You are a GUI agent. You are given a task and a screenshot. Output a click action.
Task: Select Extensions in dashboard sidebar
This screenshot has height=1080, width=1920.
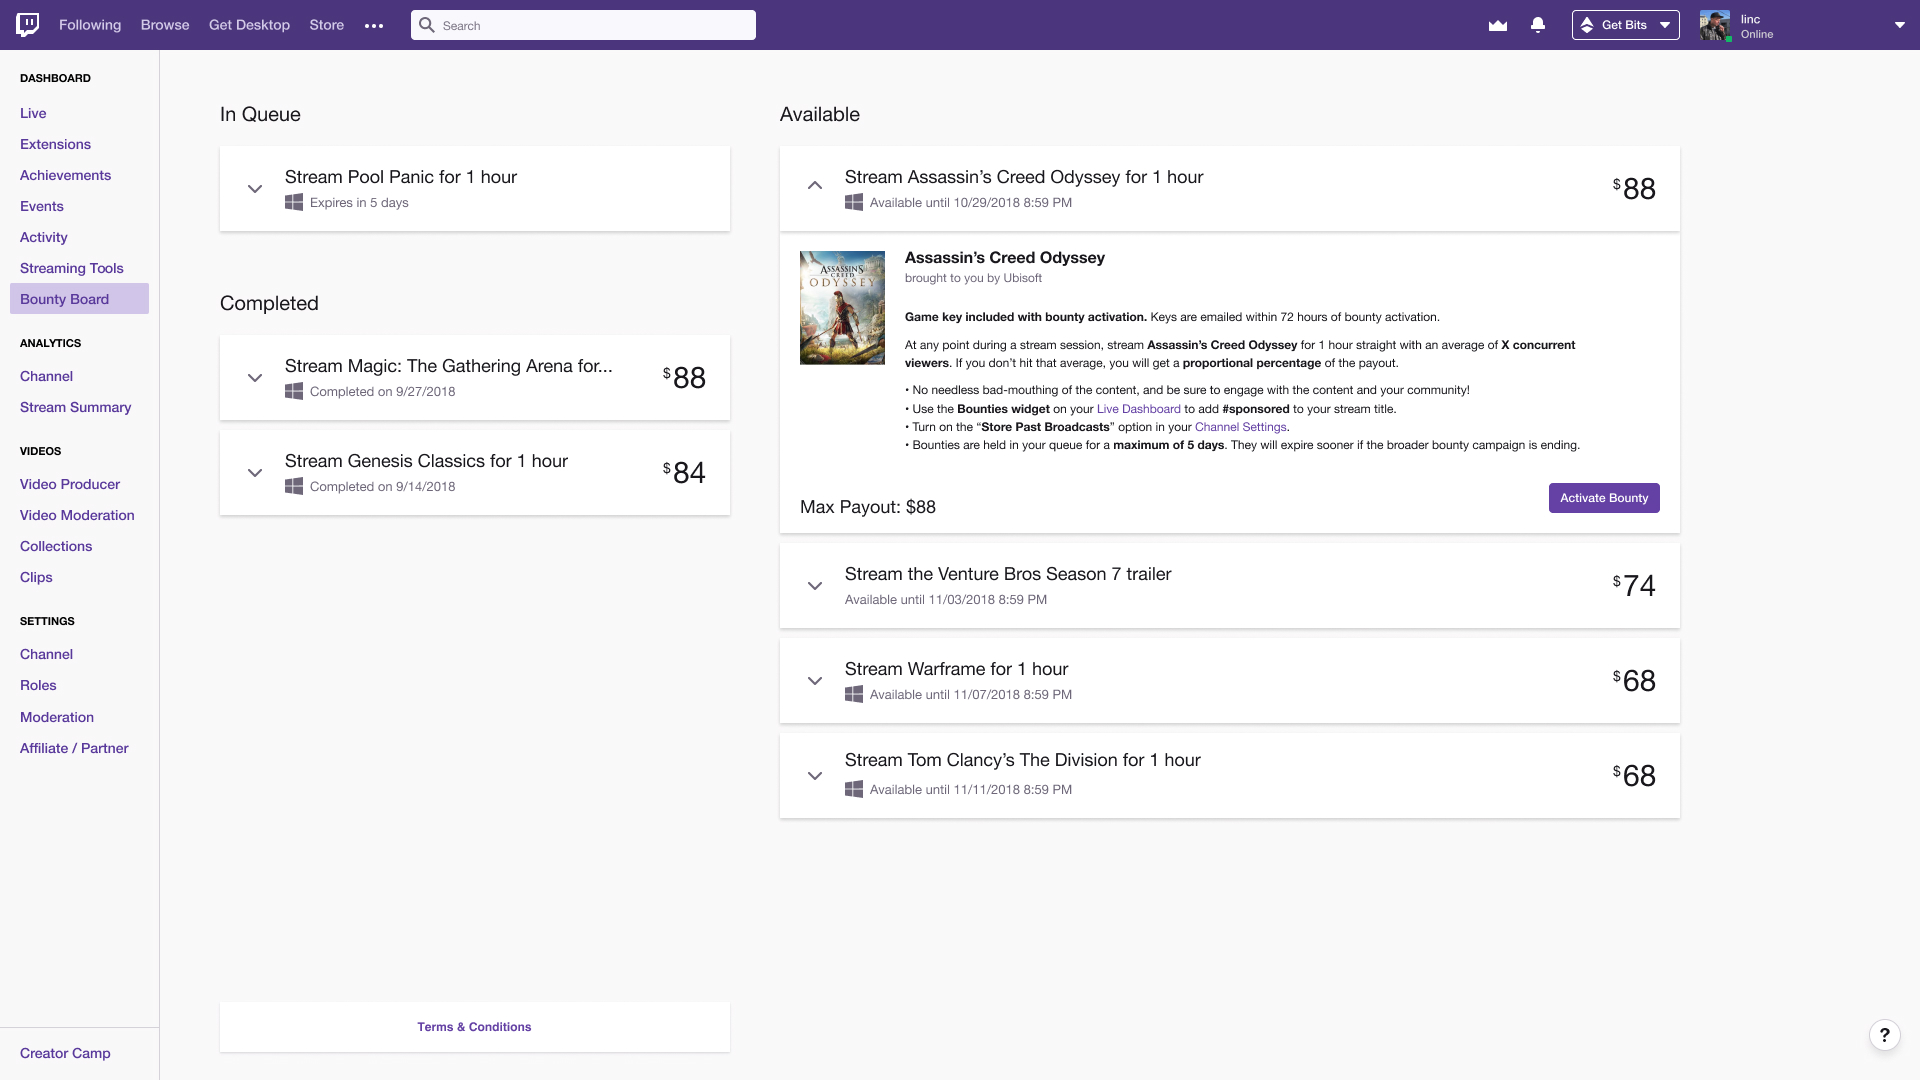point(55,144)
